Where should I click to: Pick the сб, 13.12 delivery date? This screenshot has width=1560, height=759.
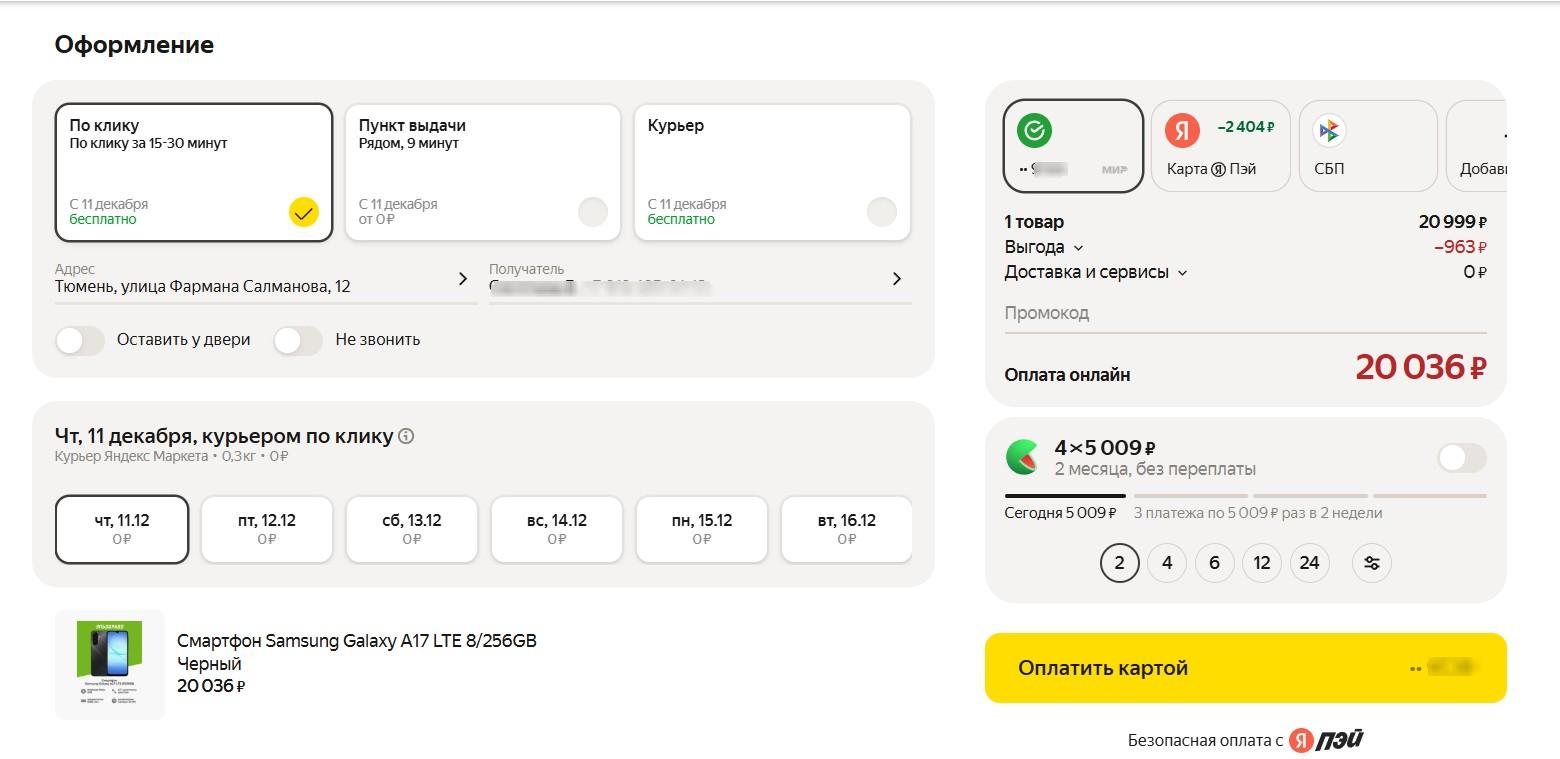(411, 529)
